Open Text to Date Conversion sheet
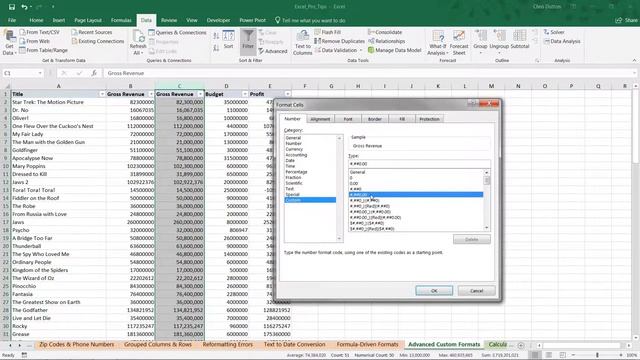The height and width of the screenshot is (360, 640). [294, 344]
